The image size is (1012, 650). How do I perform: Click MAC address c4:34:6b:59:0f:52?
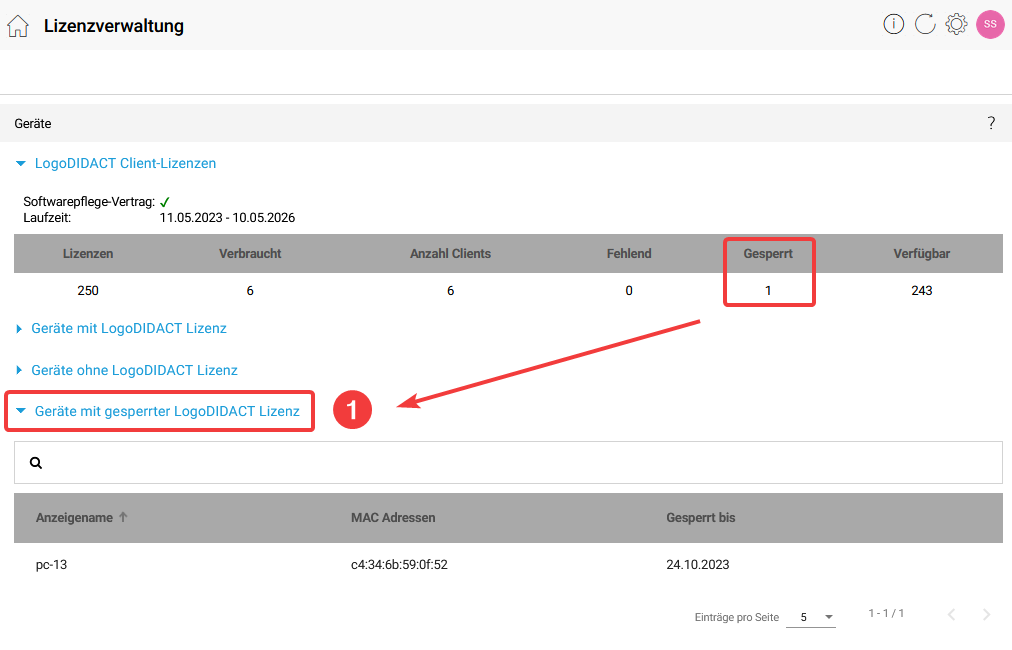400,565
